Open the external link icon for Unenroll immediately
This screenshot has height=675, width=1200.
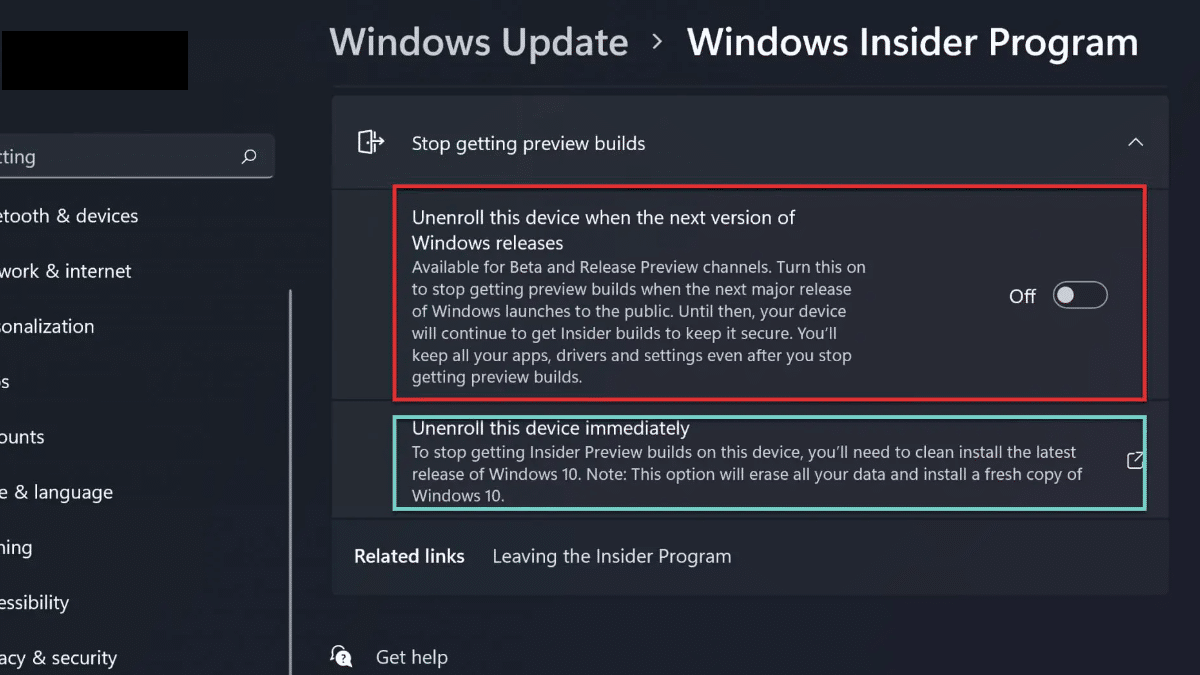1135,460
